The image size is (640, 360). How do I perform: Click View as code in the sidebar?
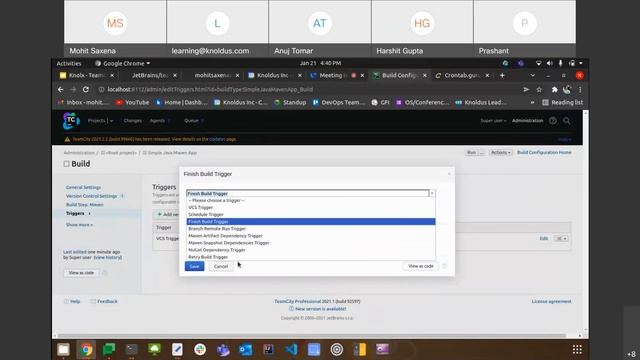click(81, 273)
